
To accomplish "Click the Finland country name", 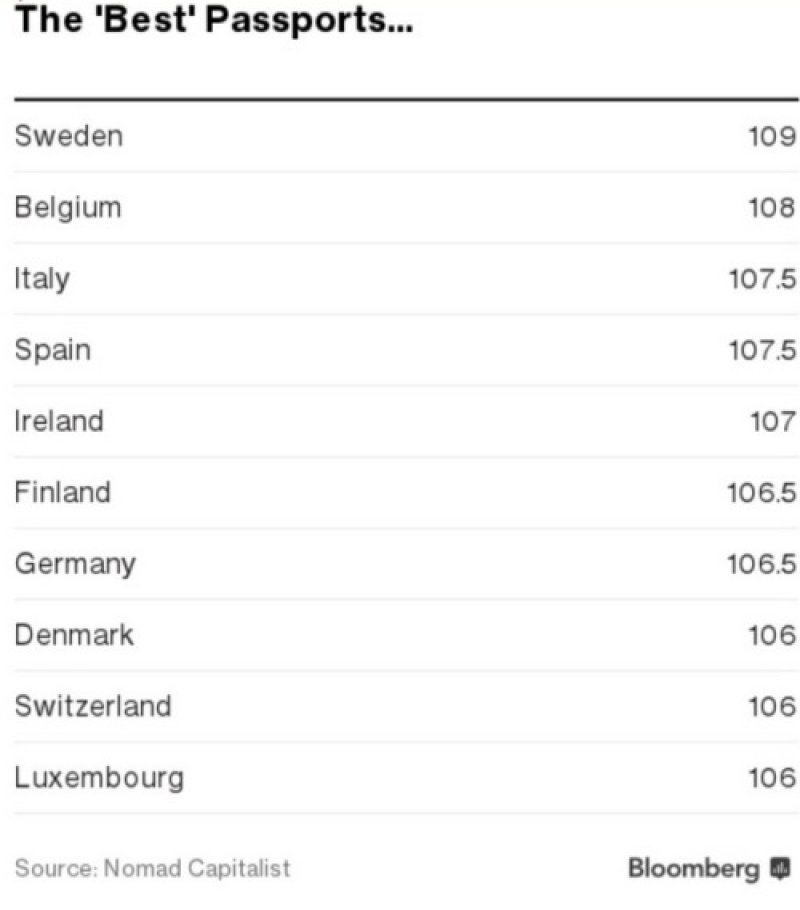I will coord(62,492).
